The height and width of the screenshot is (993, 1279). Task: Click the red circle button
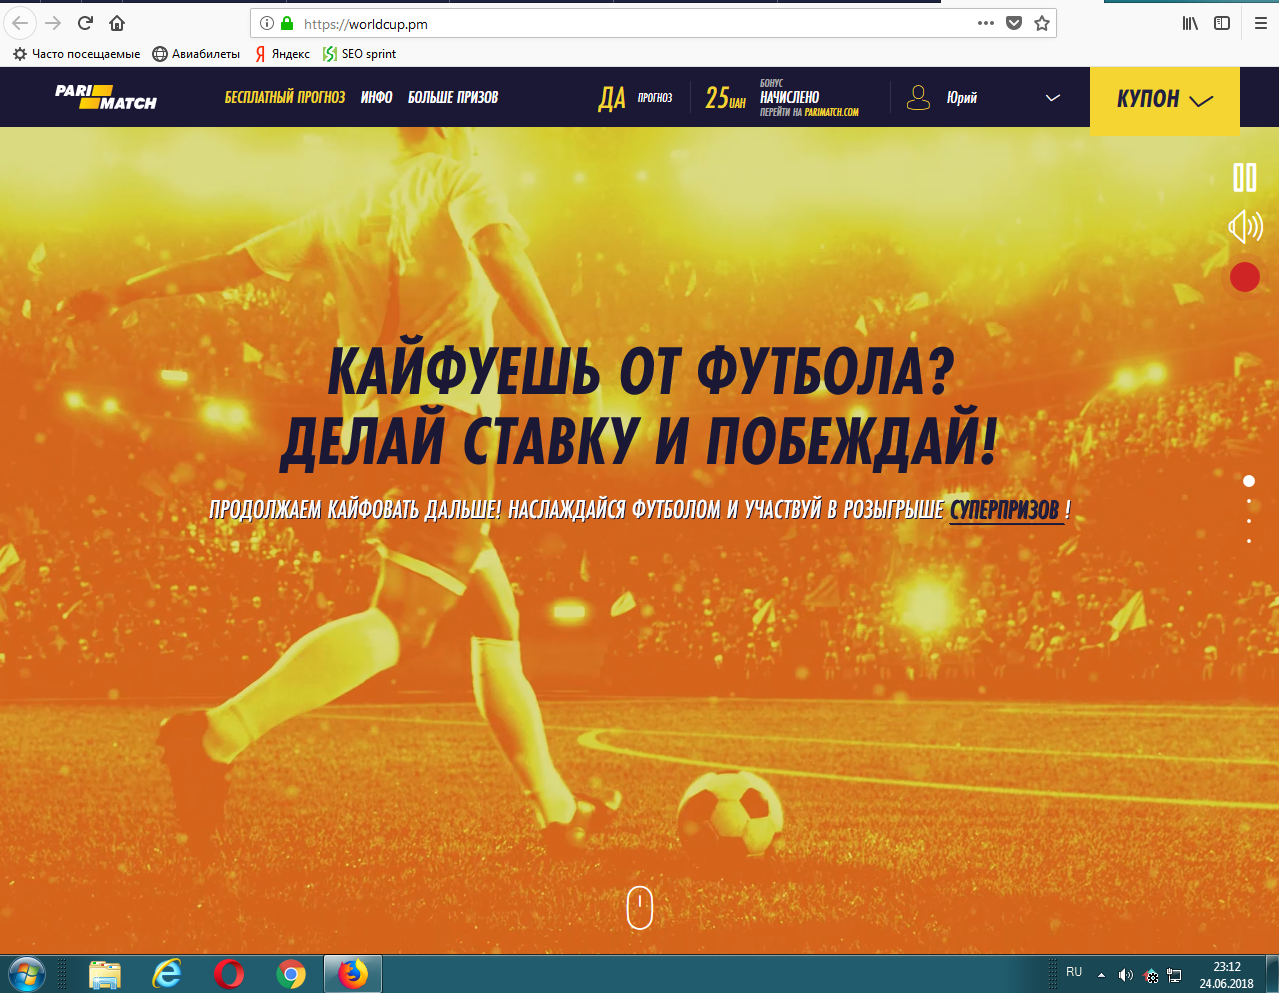click(1245, 277)
